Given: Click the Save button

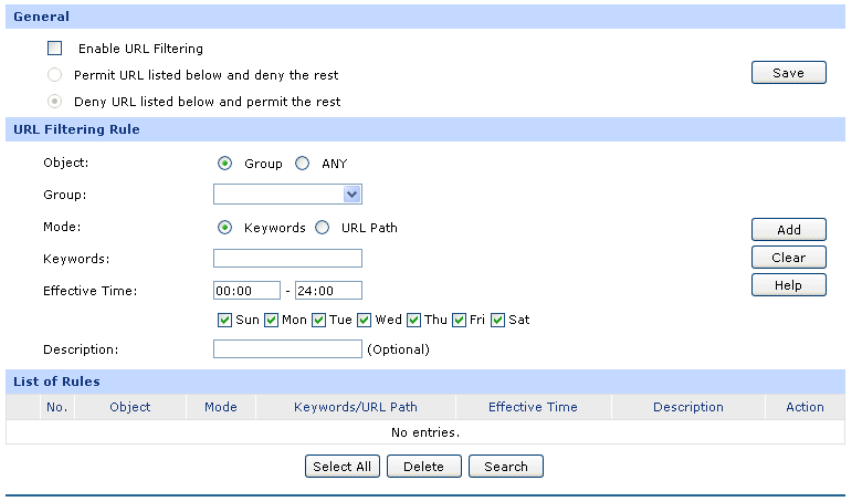Looking at the screenshot, I should click(x=788, y=73).
